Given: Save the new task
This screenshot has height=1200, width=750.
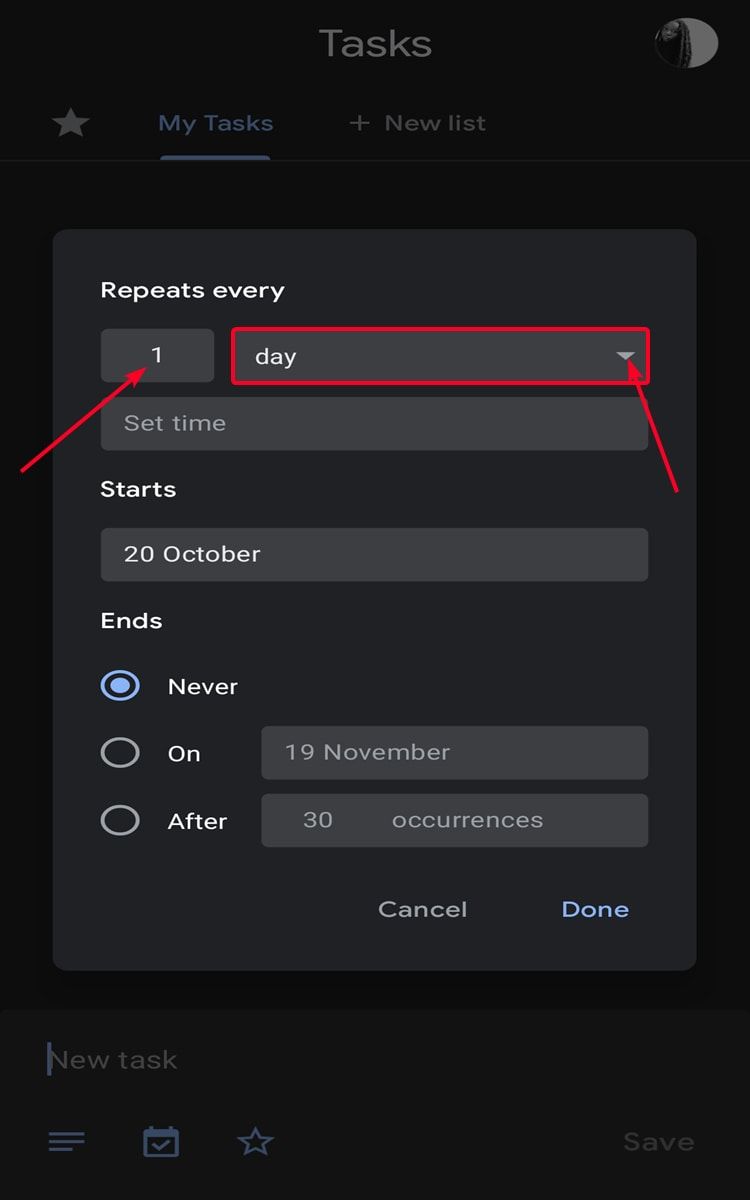Looking at the screenshot, I should coord(658,1141).
